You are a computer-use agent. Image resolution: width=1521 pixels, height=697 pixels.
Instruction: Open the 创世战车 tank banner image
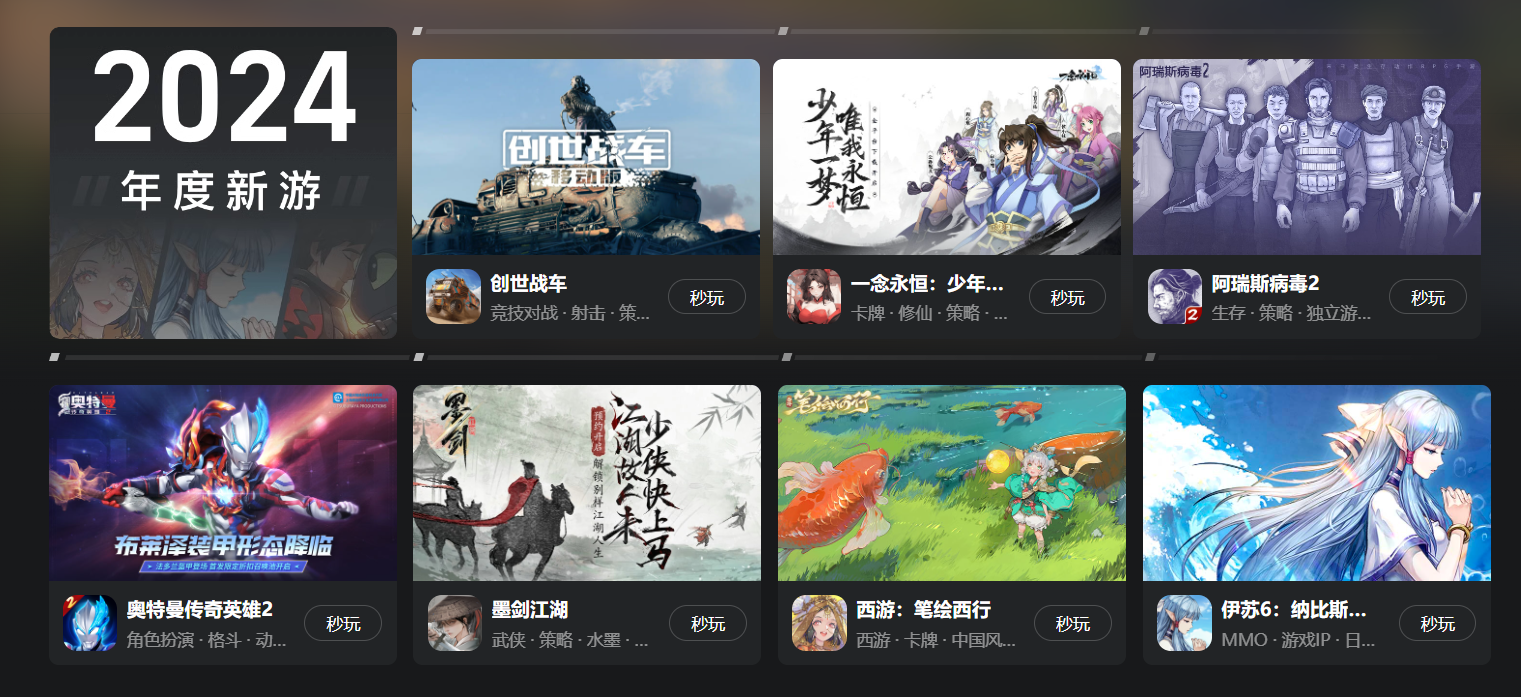[586, 157]
